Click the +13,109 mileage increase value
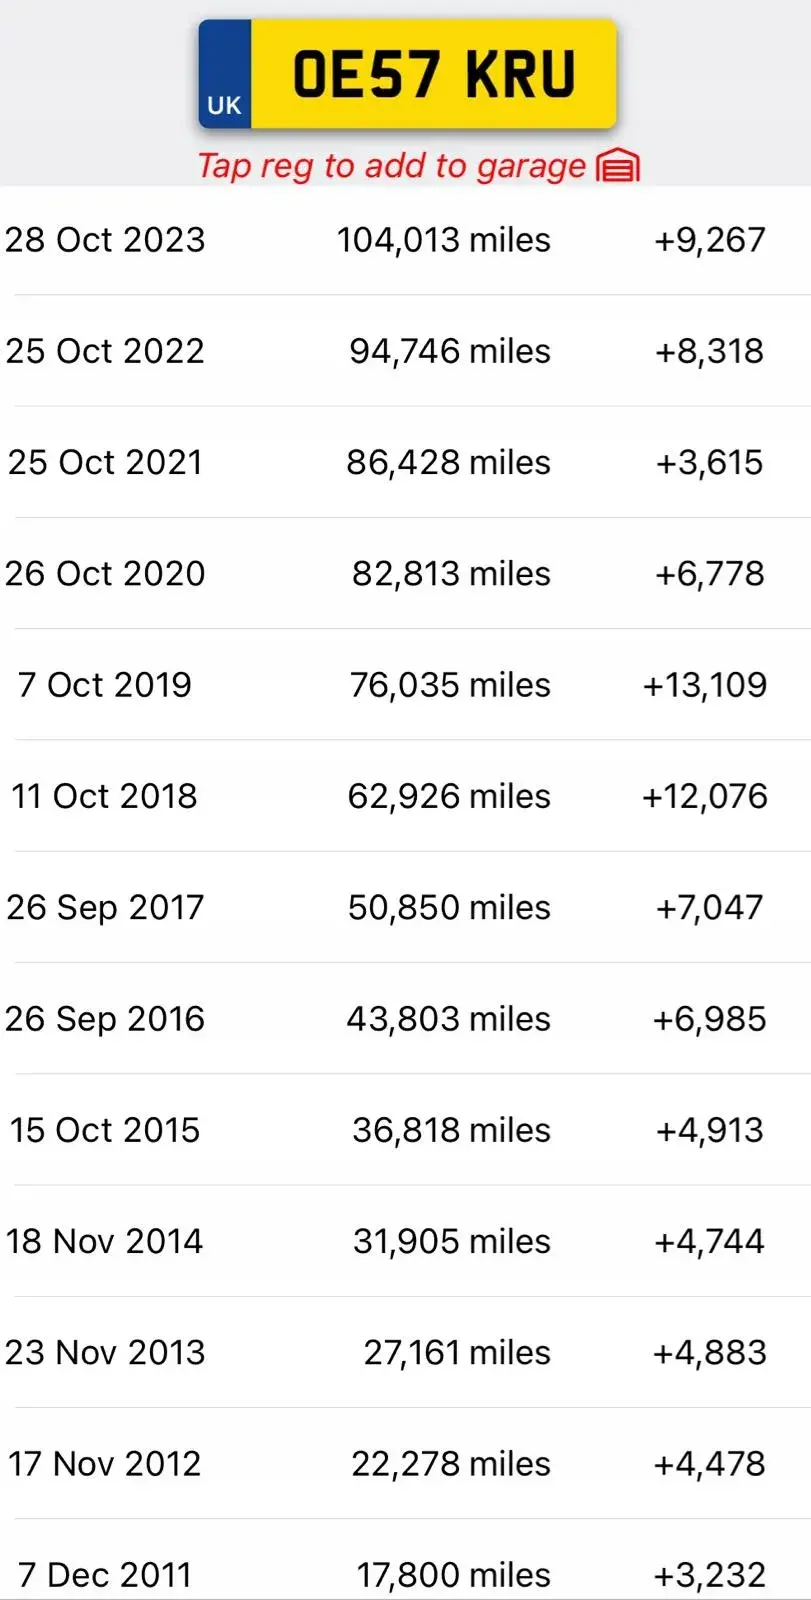The width and height of the screenshot is (811, 1600). coord(705,685)
